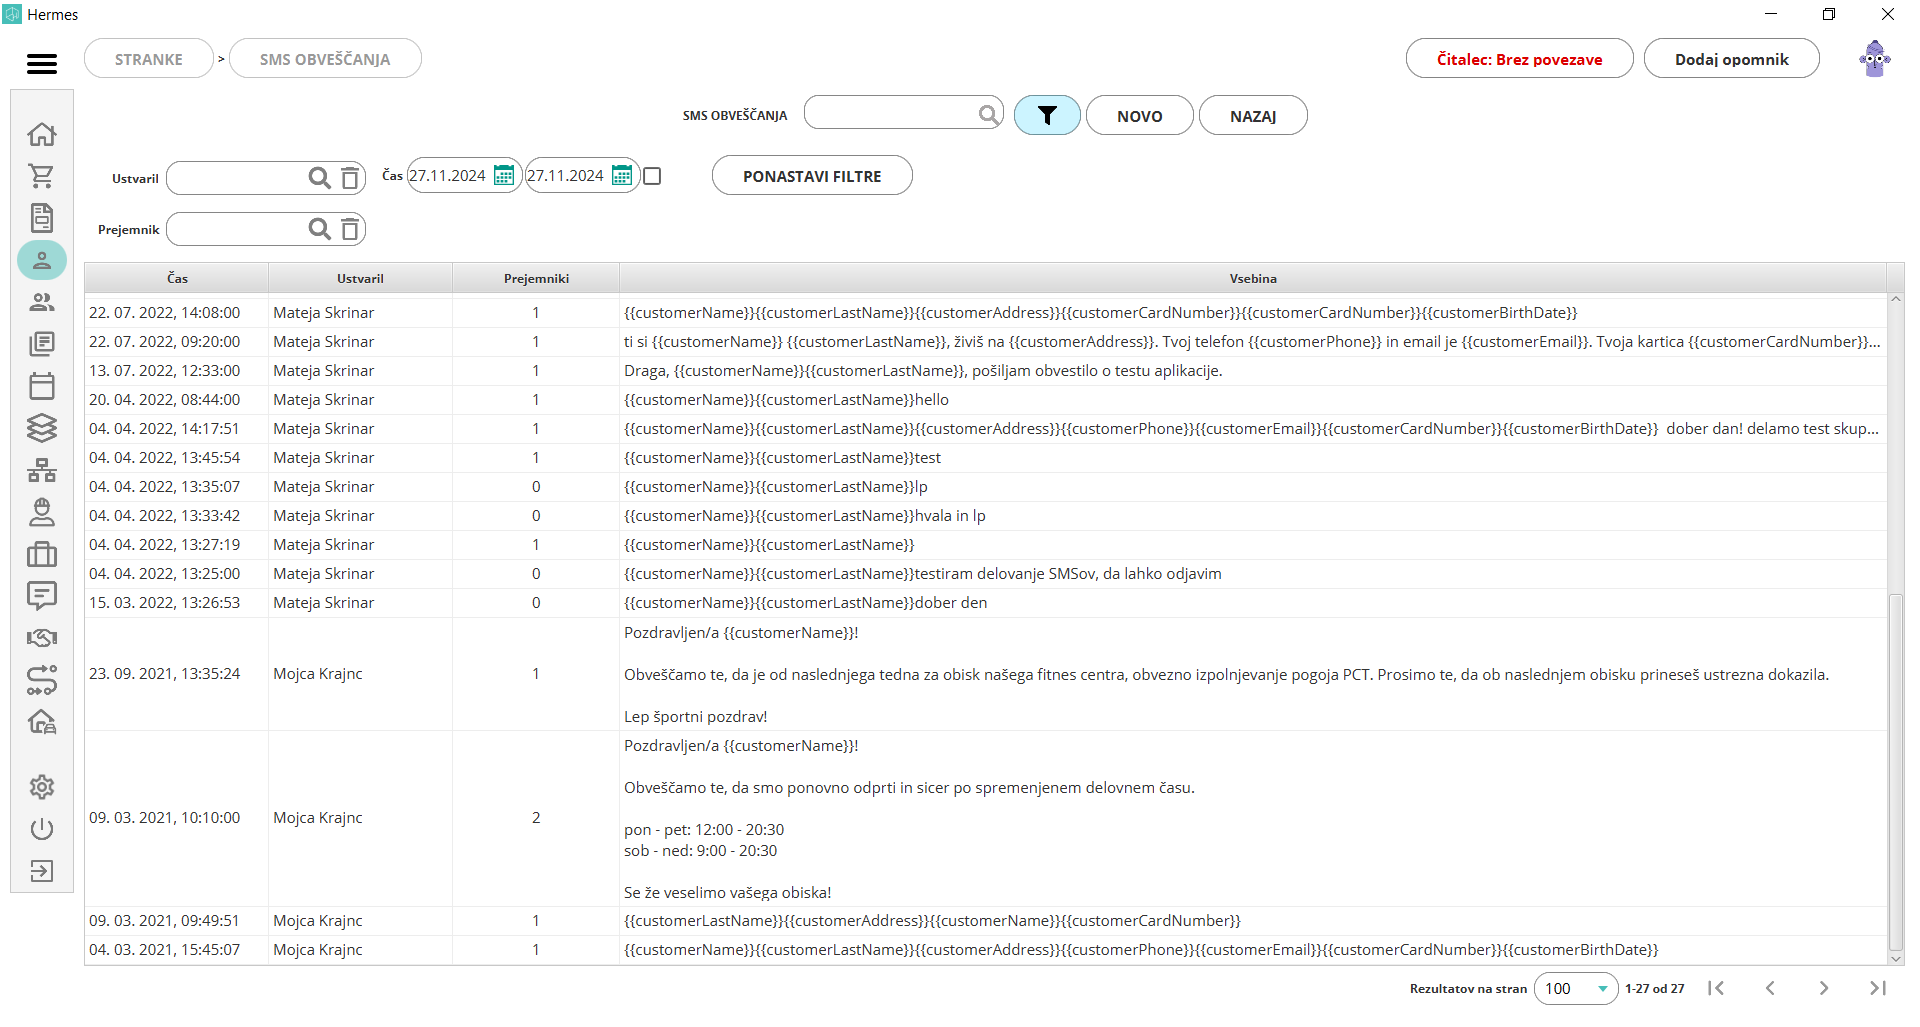Select row dated 15. 03. 2022, 13:26:53
Viewport: 1920px width, 1027px height.
click(x=985, y=603)
